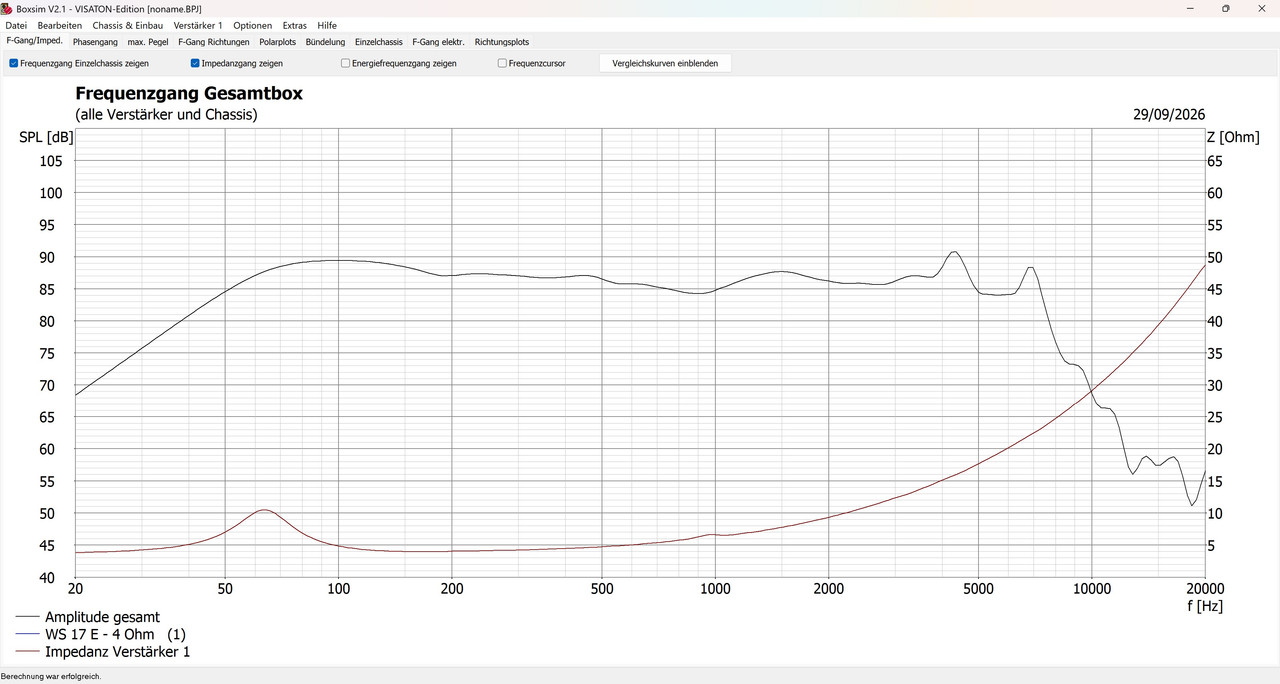Screen dimensions: 1280x684
Task: Click the 65 Ohm axis value
Action: [x=1215, y=161]
